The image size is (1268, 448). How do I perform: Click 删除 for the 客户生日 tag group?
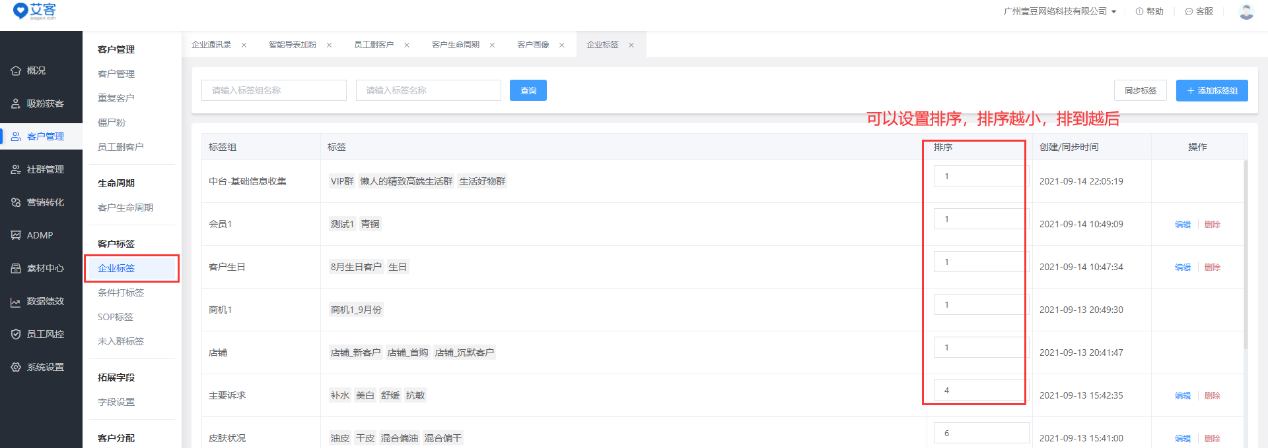1212,268
